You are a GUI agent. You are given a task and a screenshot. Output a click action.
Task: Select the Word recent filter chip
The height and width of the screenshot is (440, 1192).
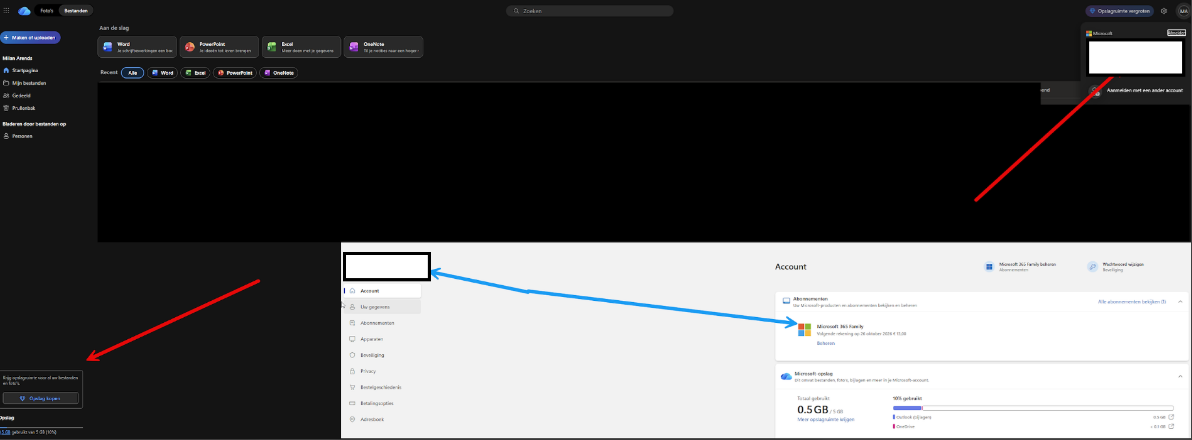163,73
